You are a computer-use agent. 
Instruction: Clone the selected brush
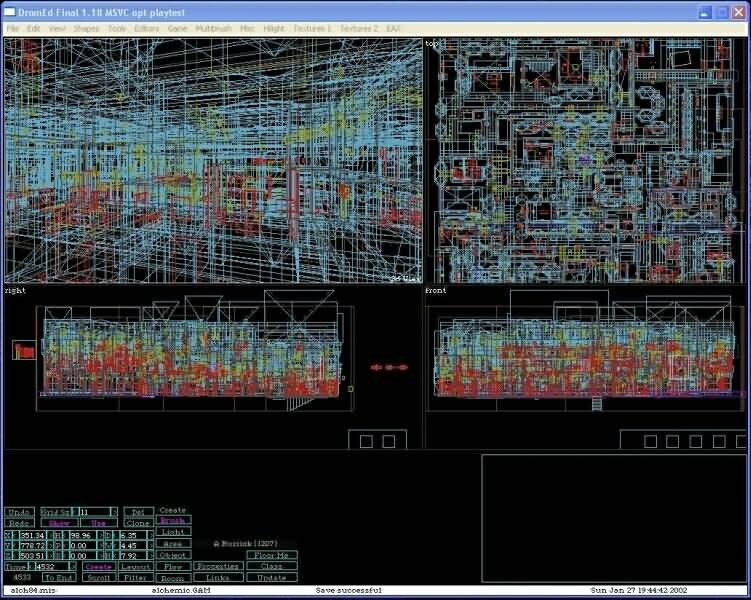pyautogui.click(x=138, y=523)
